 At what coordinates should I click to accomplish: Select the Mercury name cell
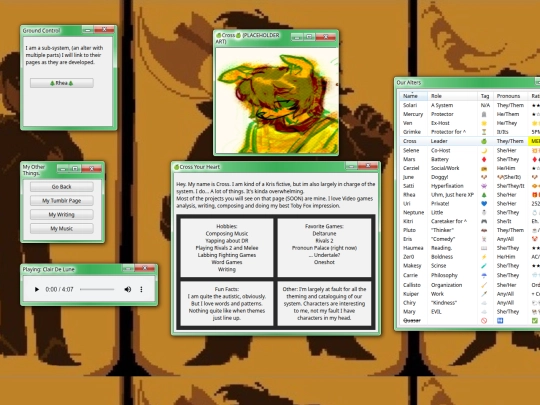click(x=413, y=114)
